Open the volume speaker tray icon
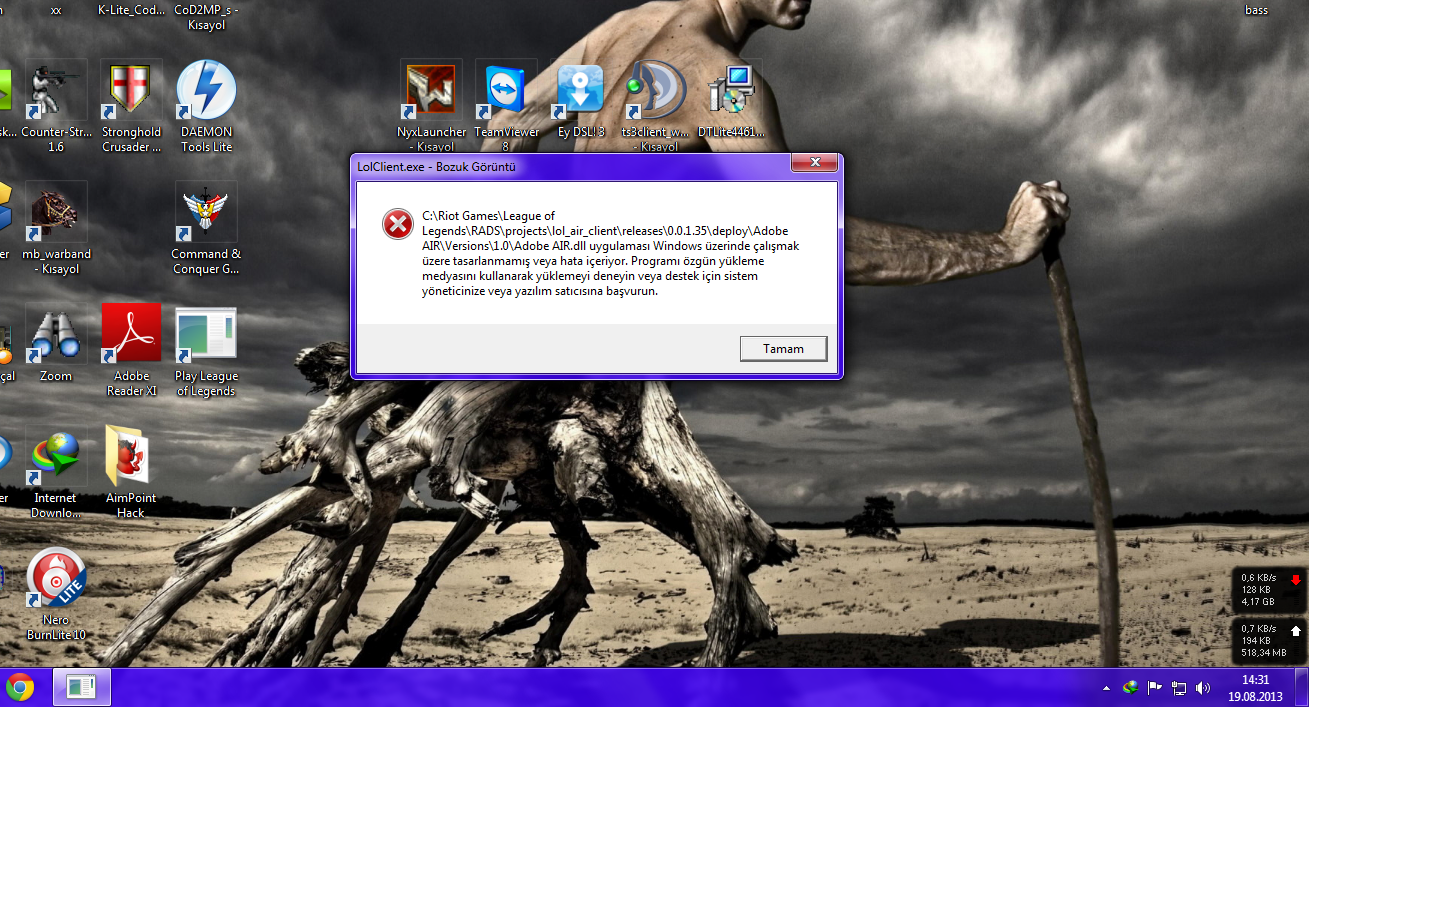Image resolution: width=1440 pixels, height=900 pixels. tap(1203, 688)
